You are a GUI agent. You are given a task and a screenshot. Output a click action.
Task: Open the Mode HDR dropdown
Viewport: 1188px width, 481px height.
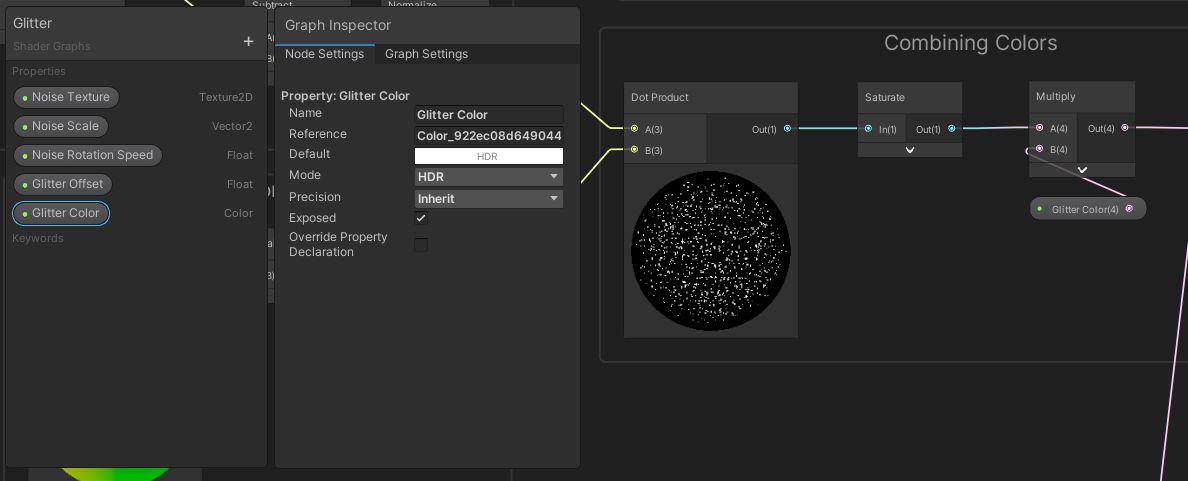[x=488, y=177]
